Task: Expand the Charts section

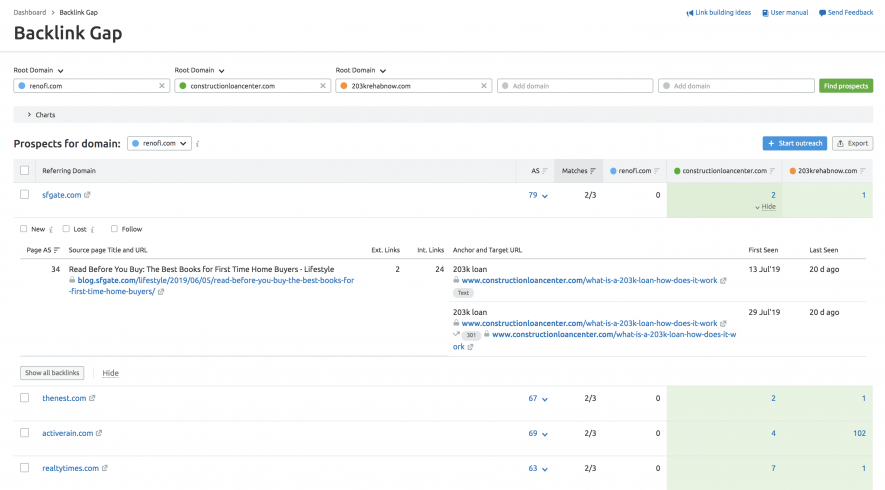Action: coord(41,115)
